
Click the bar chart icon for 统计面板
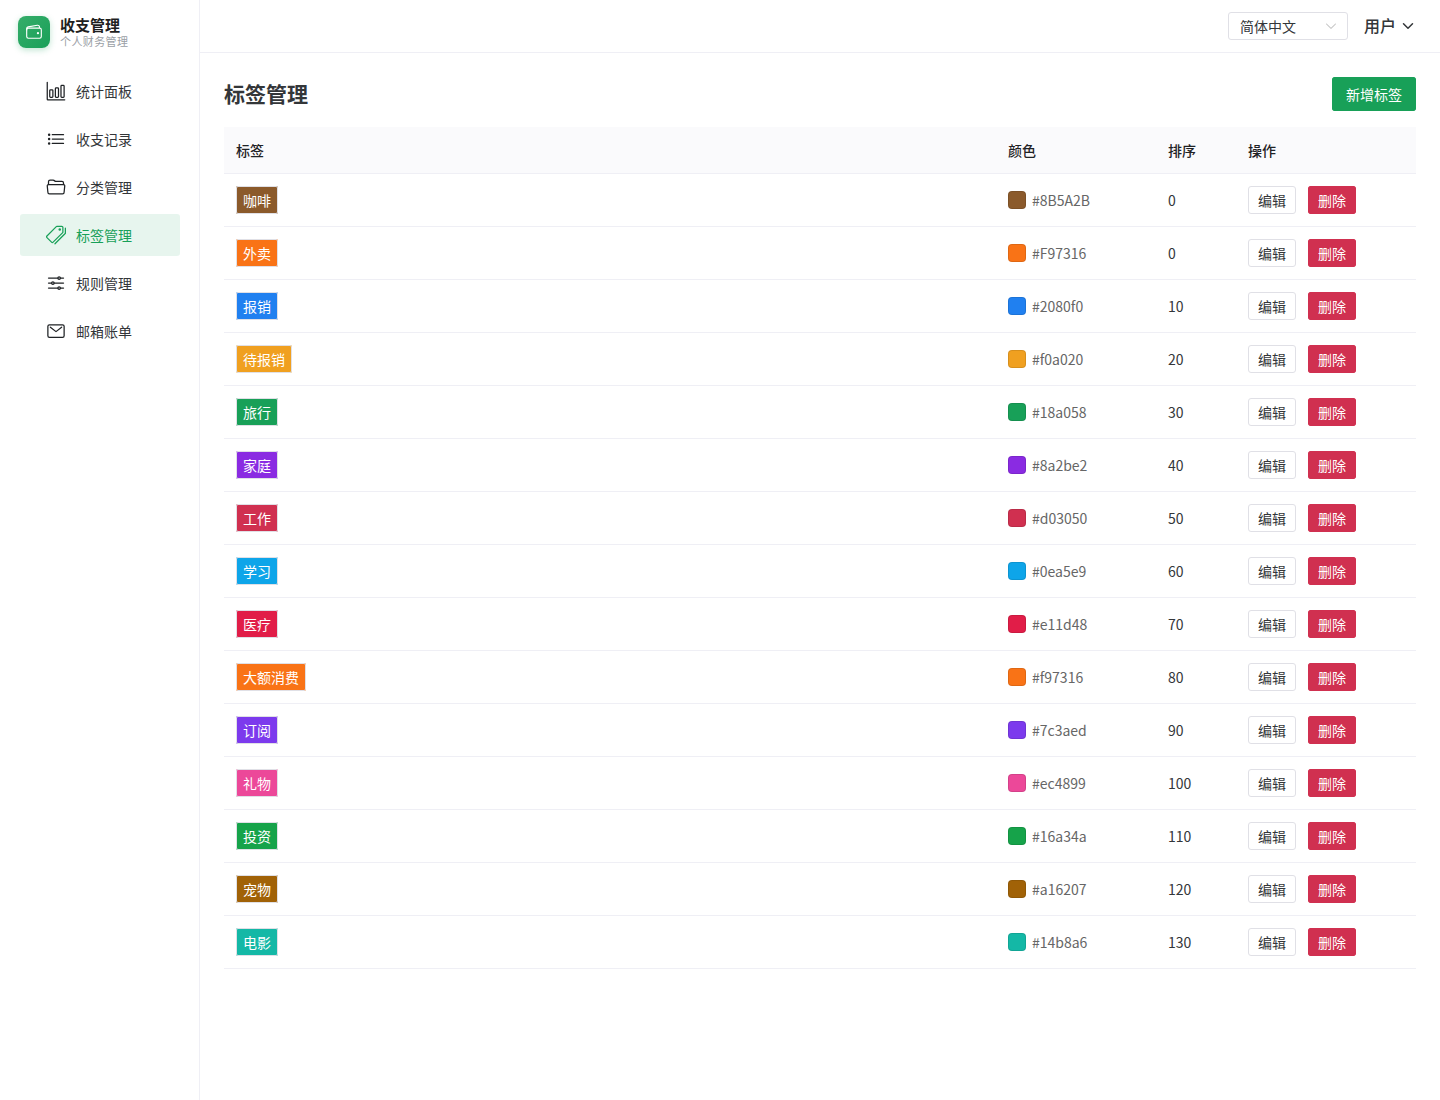coord(56,92)
